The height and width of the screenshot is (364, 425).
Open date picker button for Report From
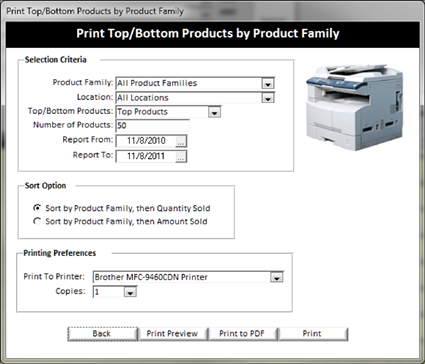coord(181,142)
